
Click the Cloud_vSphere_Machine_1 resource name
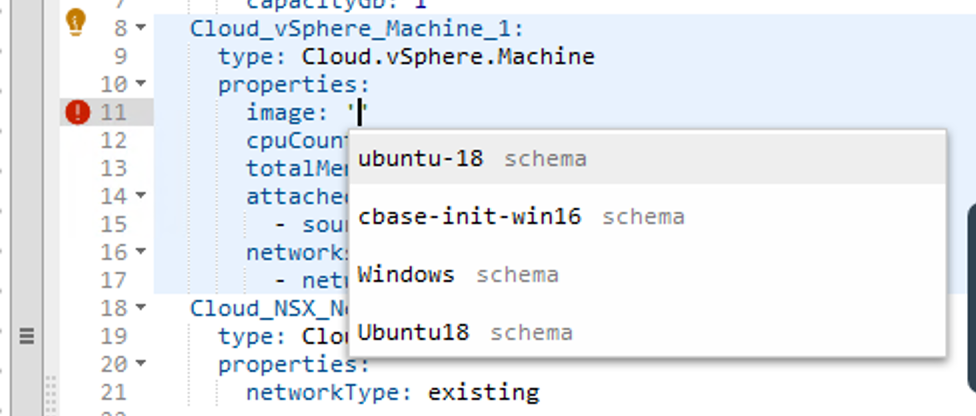[x=357, y=29]
